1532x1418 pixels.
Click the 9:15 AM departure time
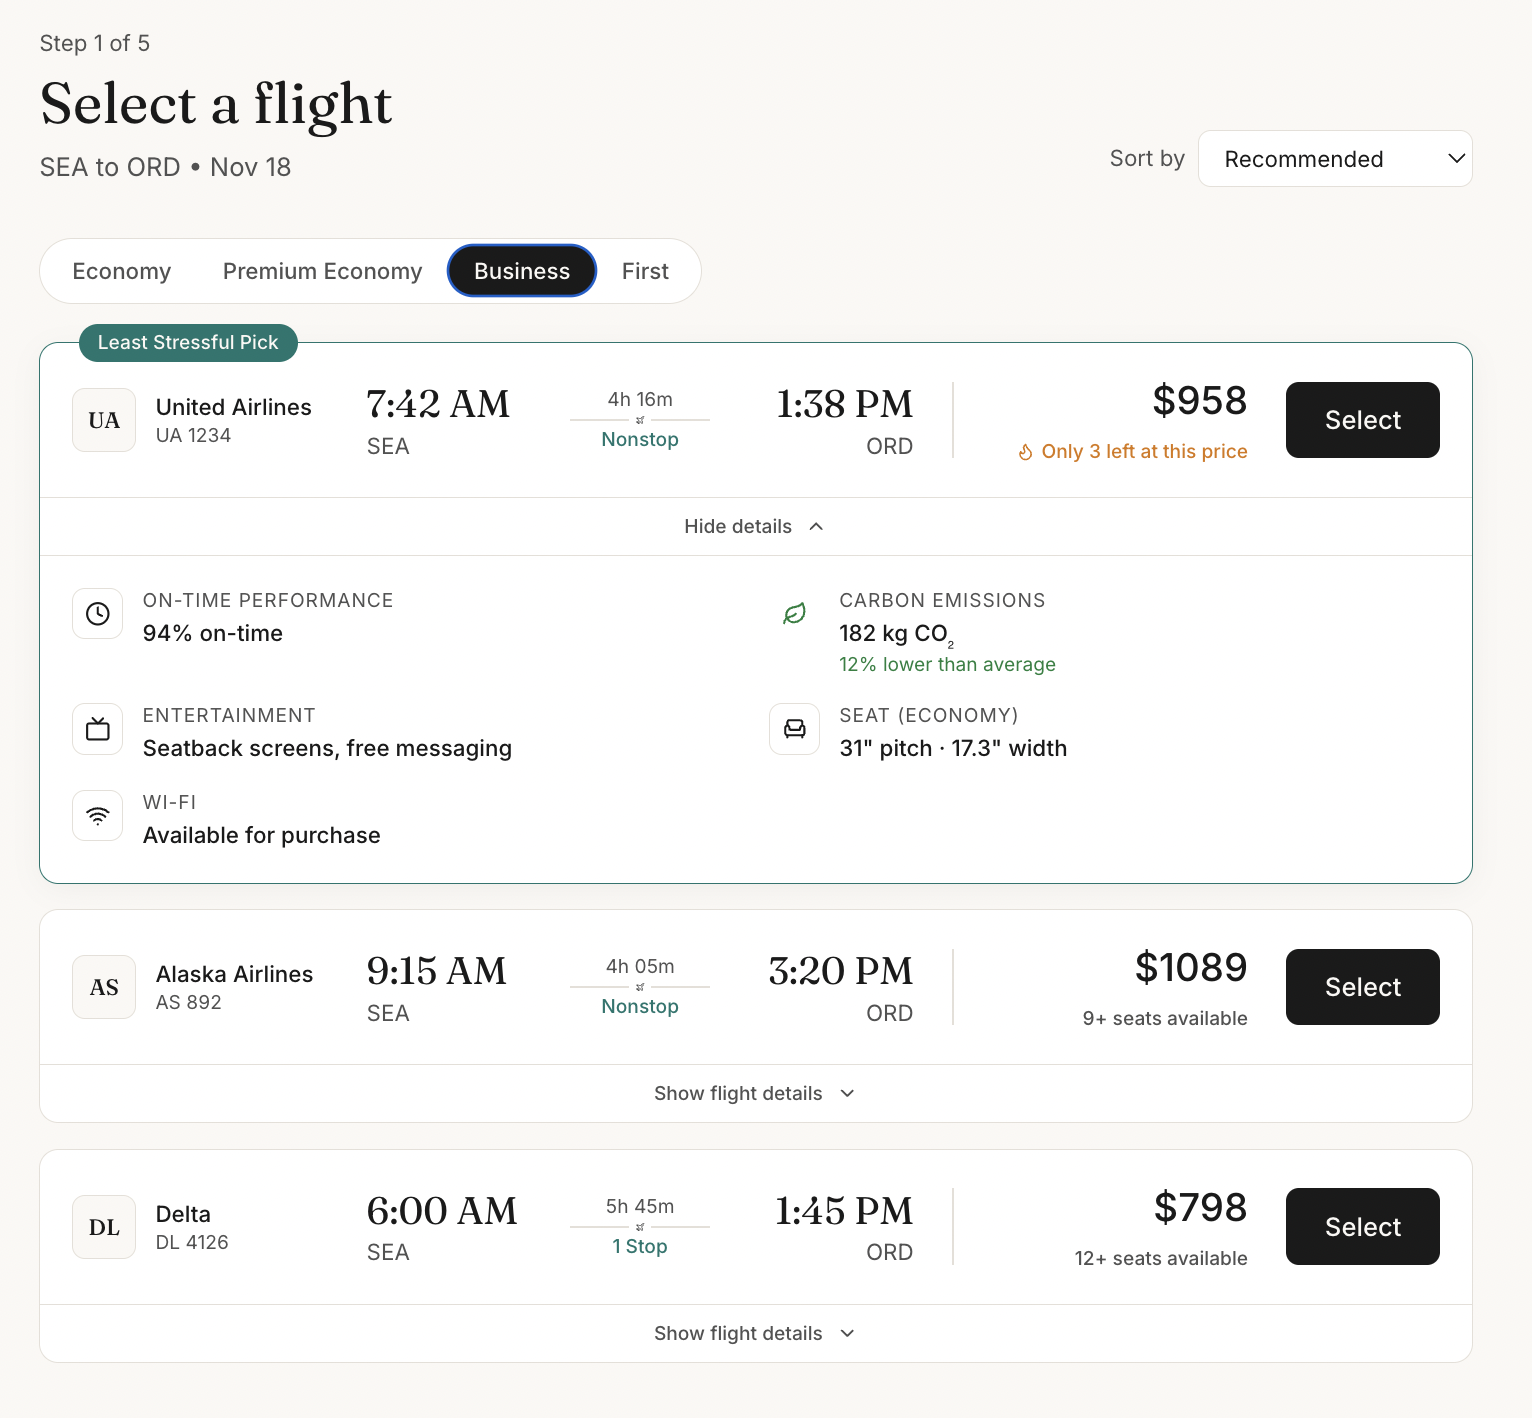tap(436, 972)
